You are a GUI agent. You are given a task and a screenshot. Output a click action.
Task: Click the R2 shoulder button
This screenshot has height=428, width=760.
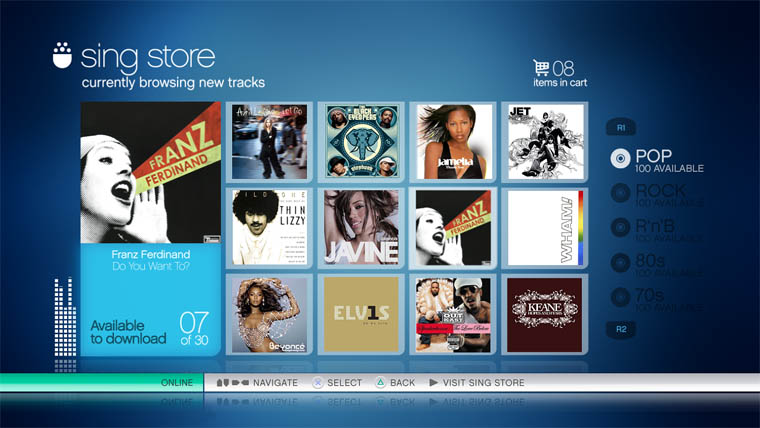pyautogui.click(x=621, y=329)
